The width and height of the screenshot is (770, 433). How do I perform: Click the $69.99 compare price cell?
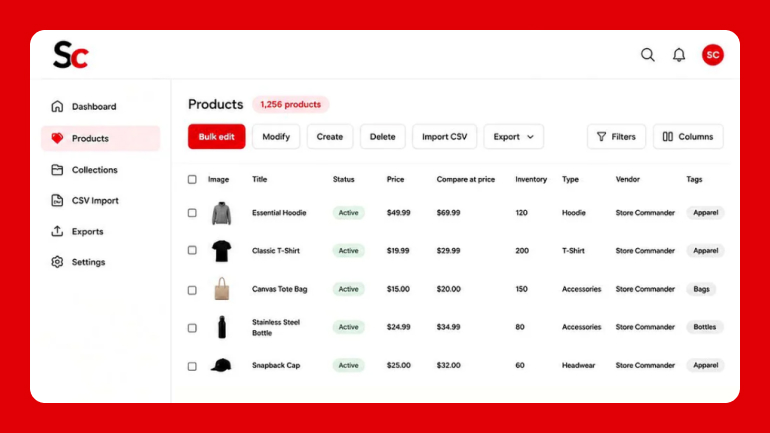(448, 213)
